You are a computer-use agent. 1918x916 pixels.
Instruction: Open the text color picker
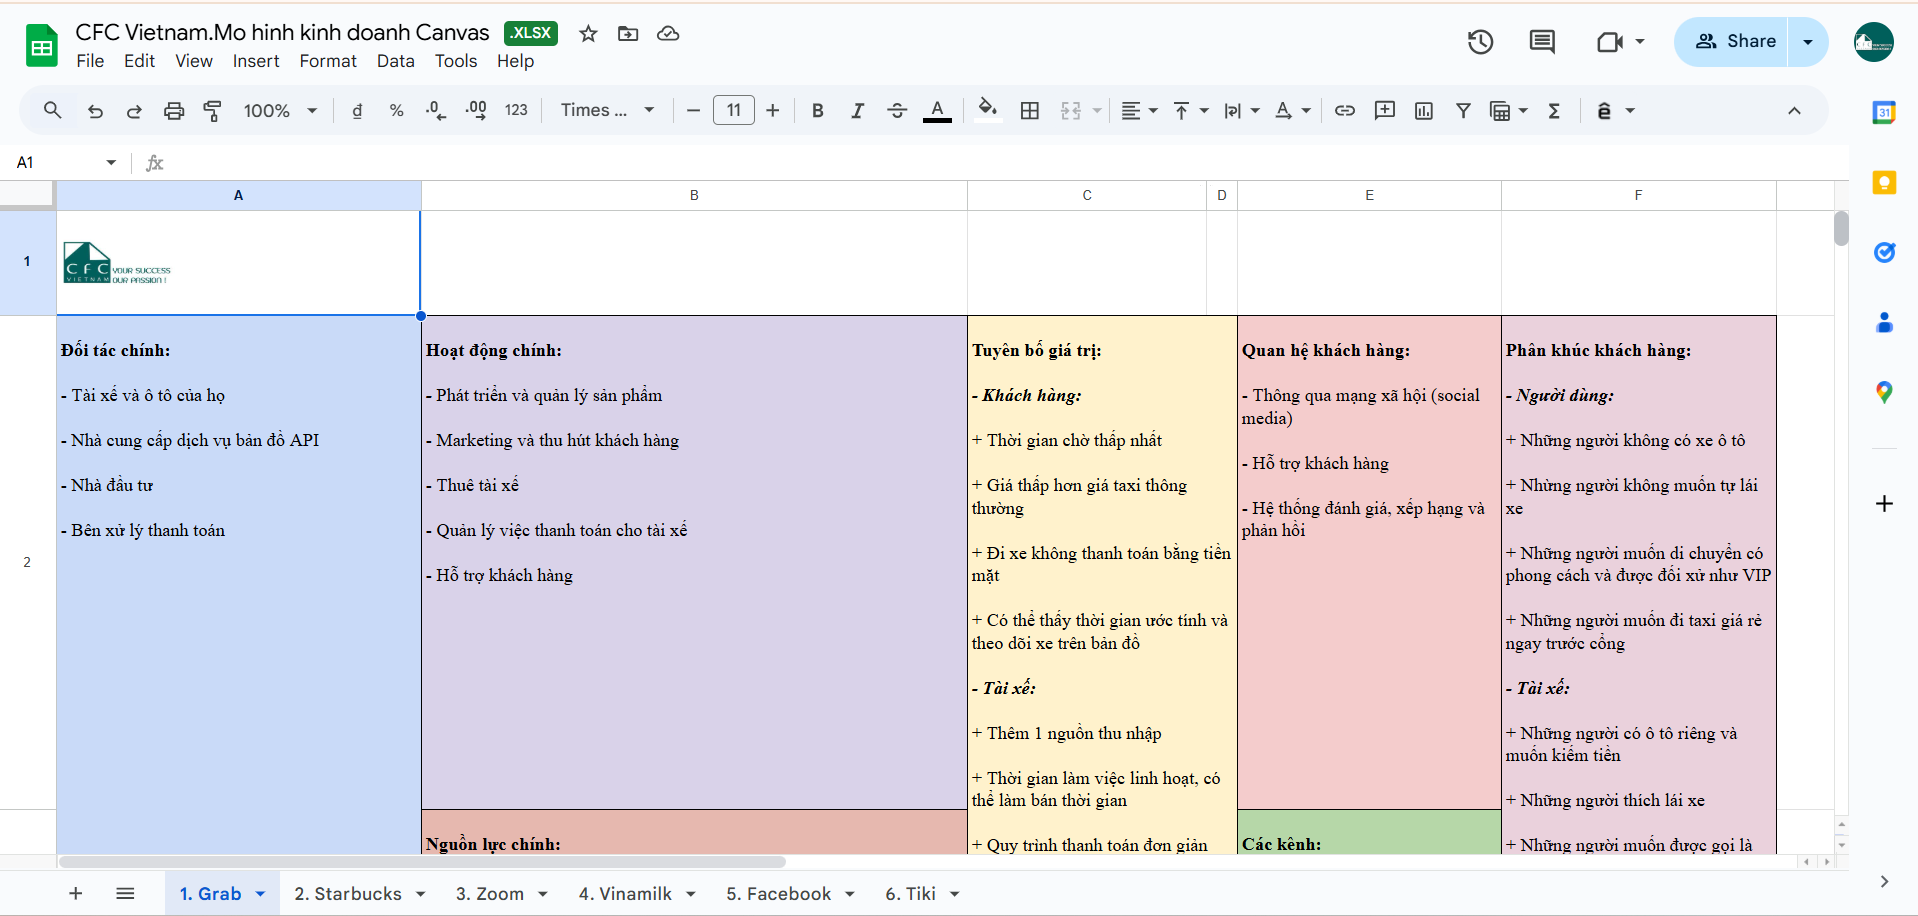coord(937,111)
